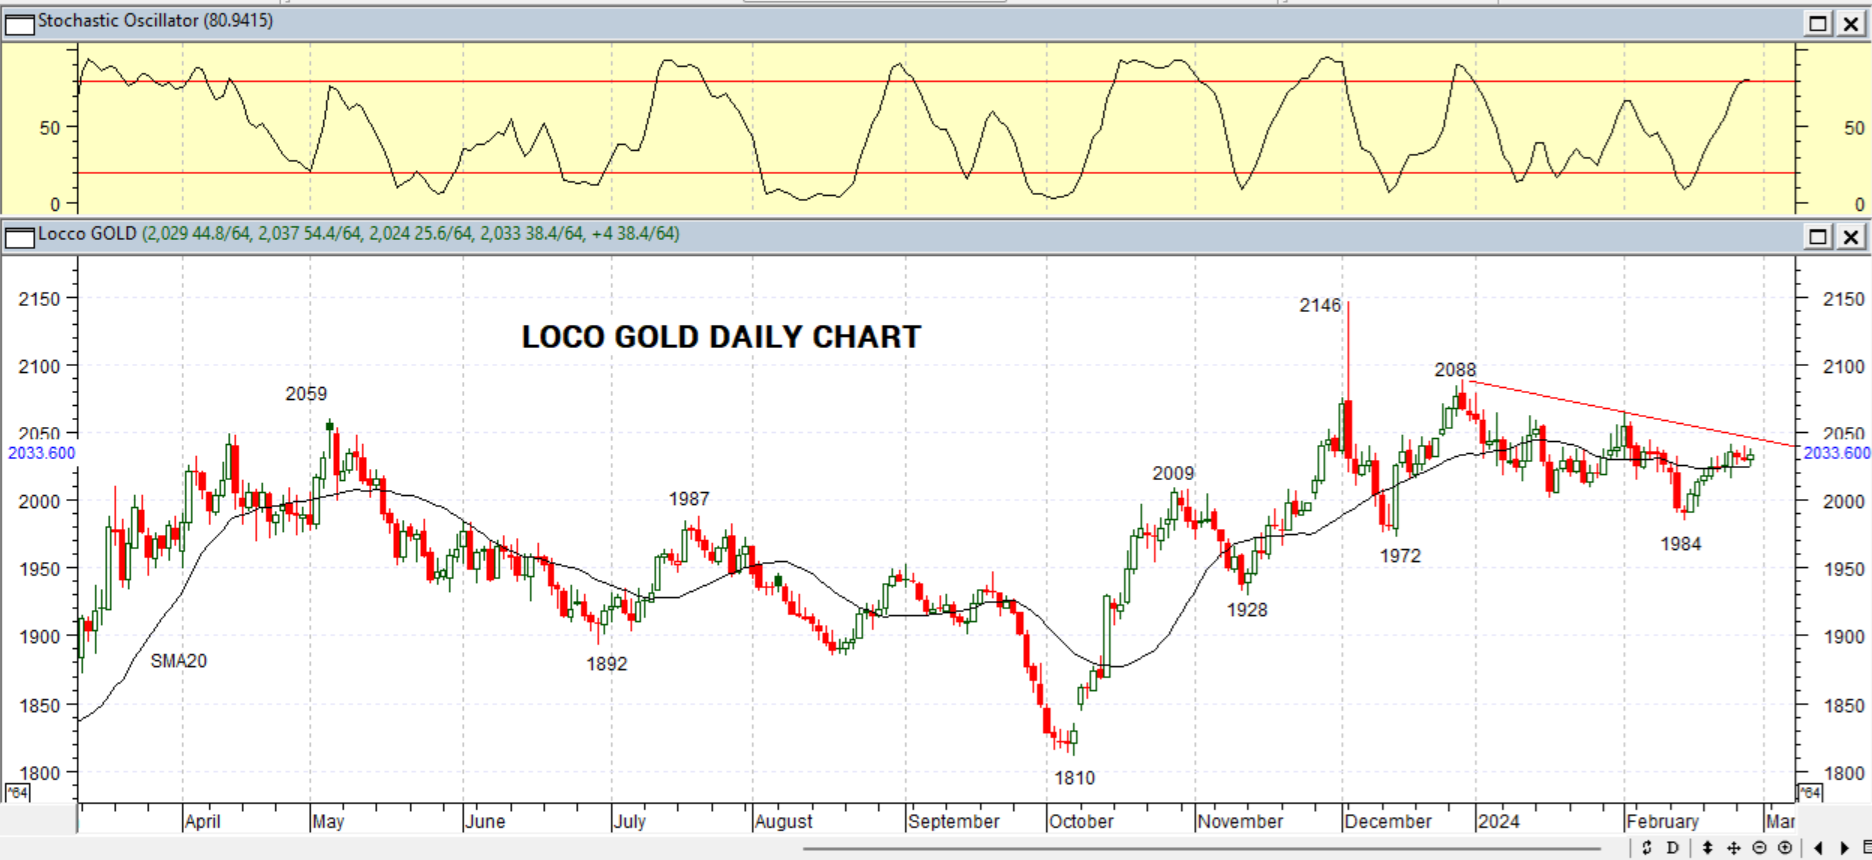
Task: Select the 2059 price annotation
Action: [306, 394]
